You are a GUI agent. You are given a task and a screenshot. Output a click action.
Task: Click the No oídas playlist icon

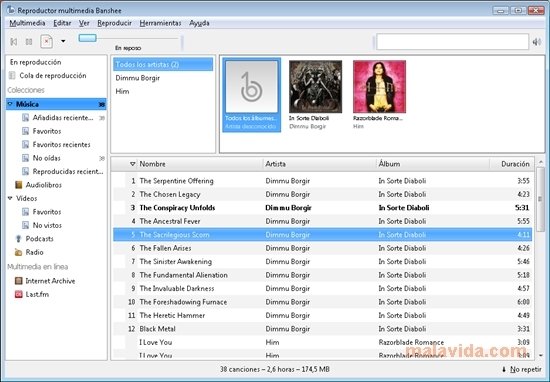(25, 158)
